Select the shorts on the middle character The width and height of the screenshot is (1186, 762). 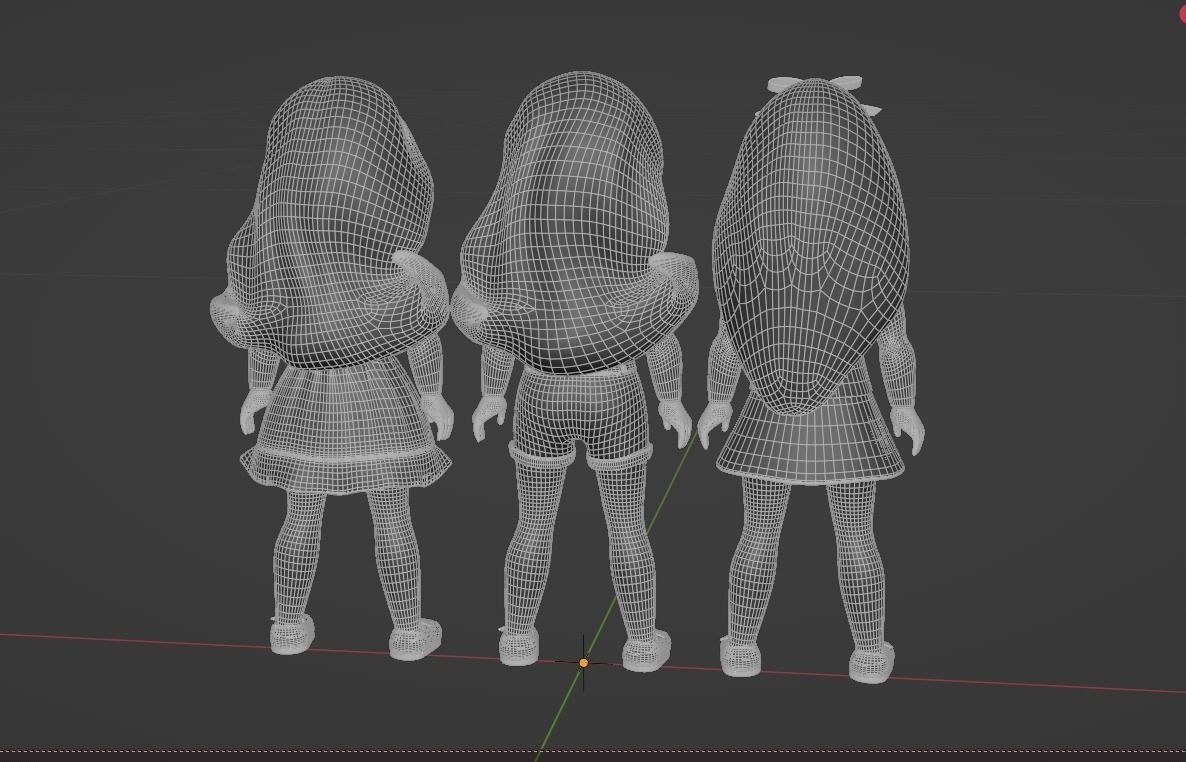click(x=580, y=416)
